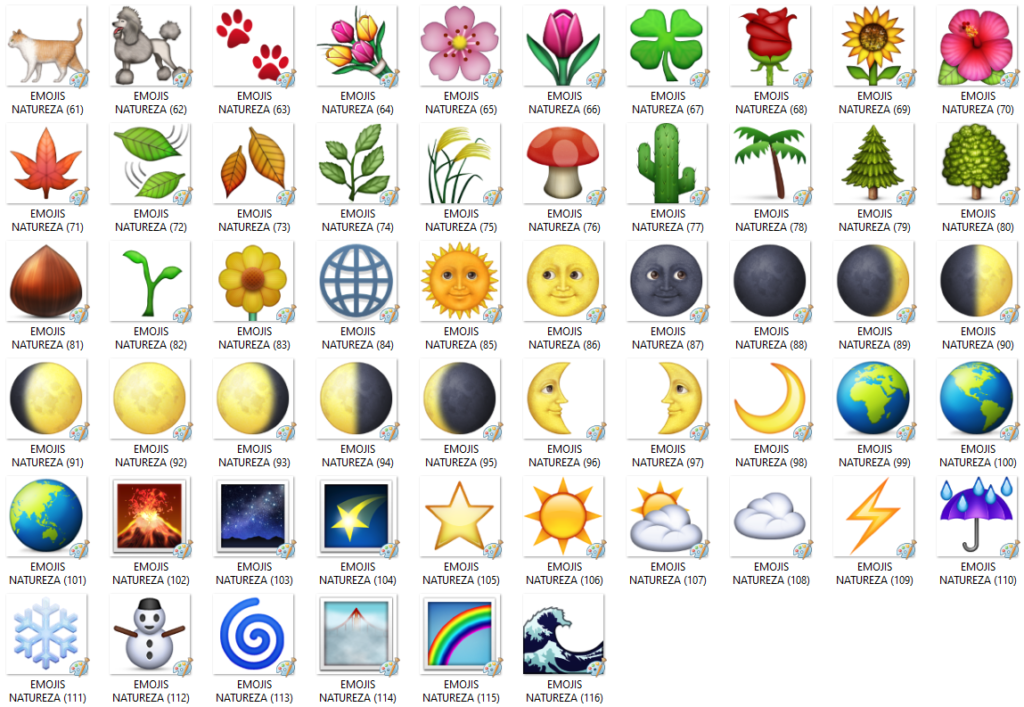Click the crescent moon thumbnail (98)

point(770,398)
